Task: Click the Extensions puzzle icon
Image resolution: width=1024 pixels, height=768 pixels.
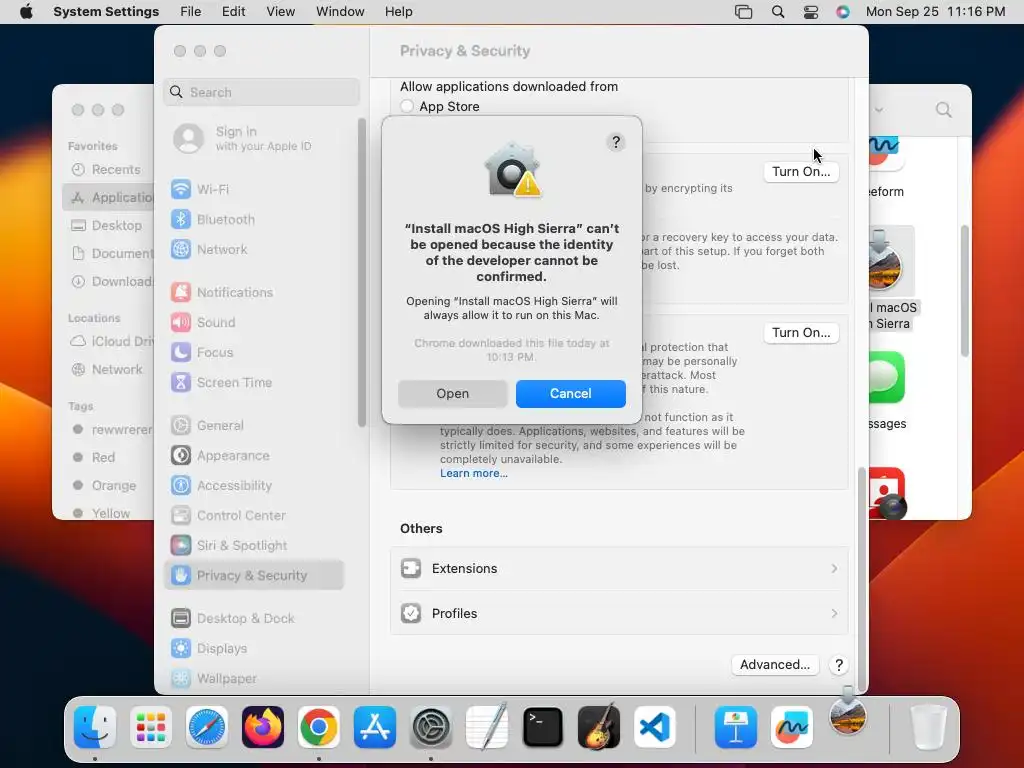Action: (411, 569)
